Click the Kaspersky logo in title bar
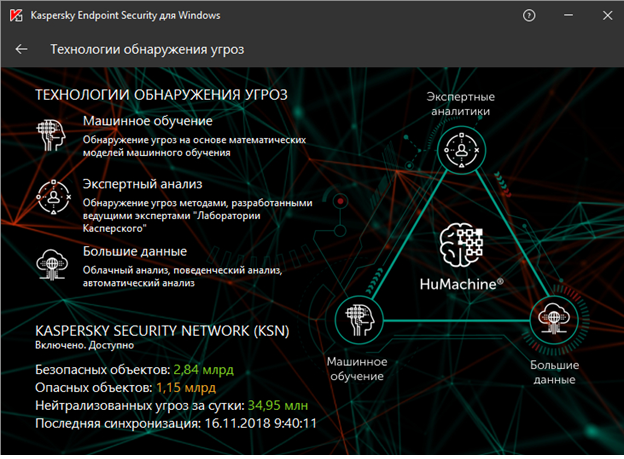 (16, 16)
